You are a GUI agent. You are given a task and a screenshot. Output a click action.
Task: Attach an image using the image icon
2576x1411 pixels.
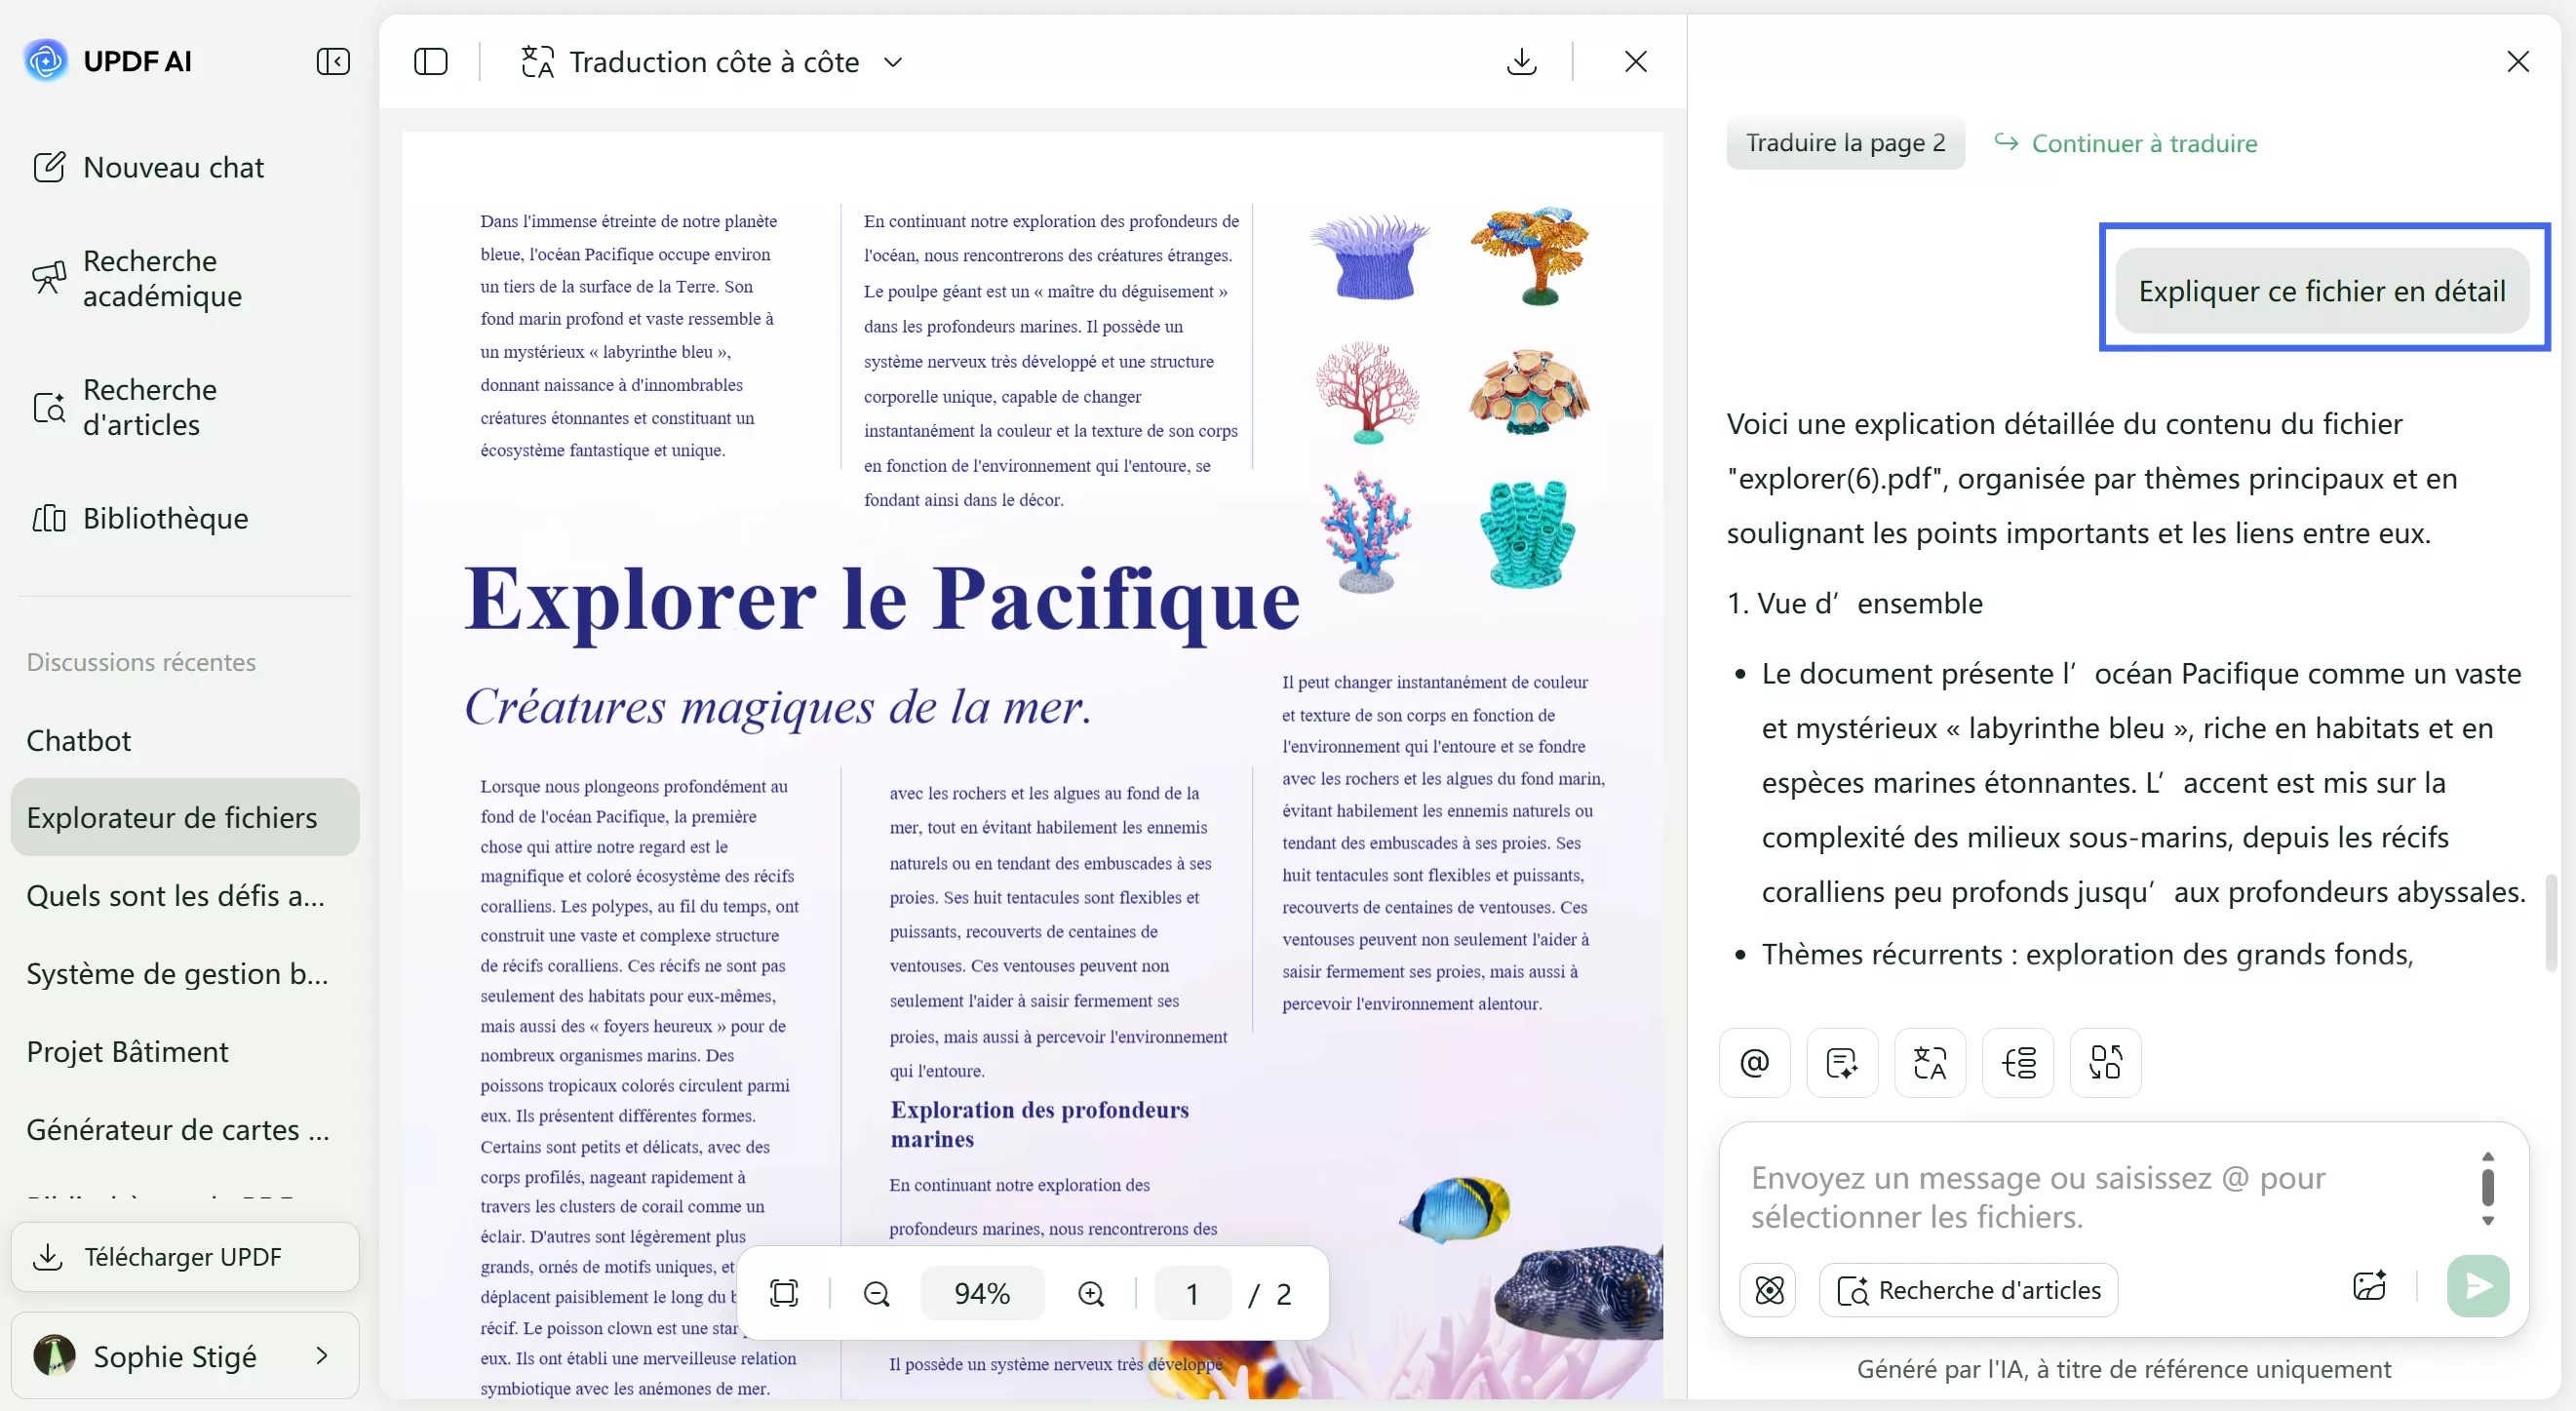pos(2370,1286)
